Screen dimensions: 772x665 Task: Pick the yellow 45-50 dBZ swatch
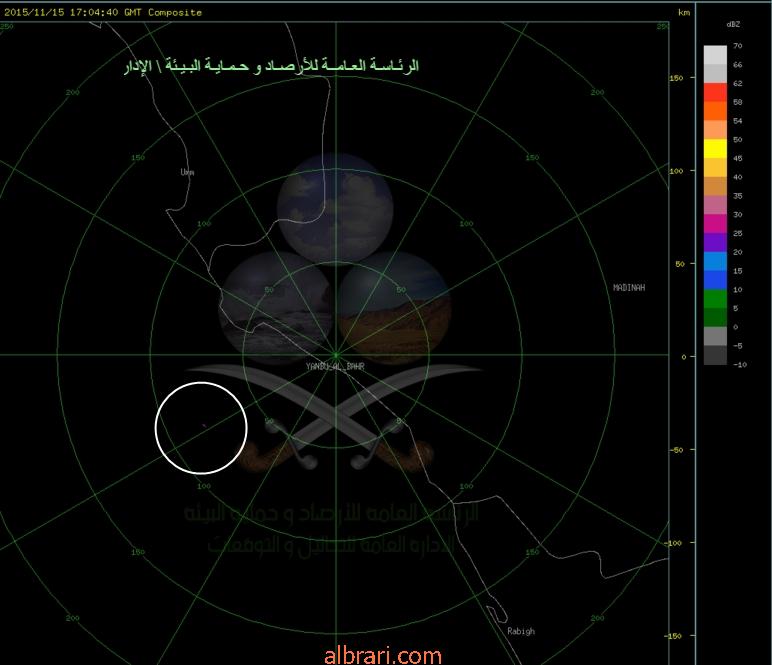715,149
